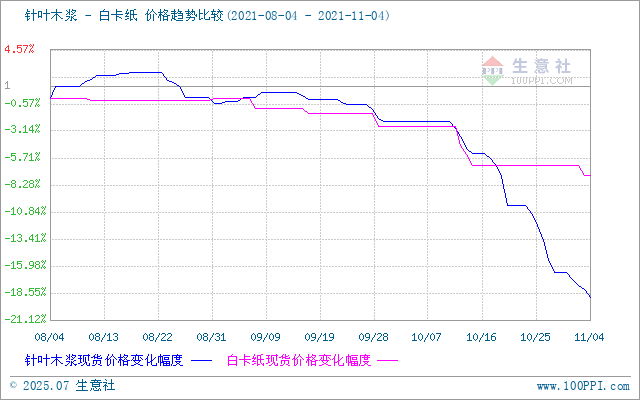Click the 08/31 x-axis date
This screenshot has width=640, height=400.
pos(211,337)
